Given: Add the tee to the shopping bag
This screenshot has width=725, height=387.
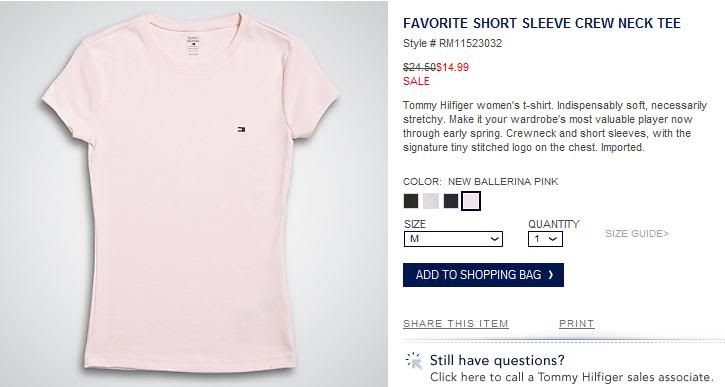Looking at the screenshot, I should (x=483, y=275).
